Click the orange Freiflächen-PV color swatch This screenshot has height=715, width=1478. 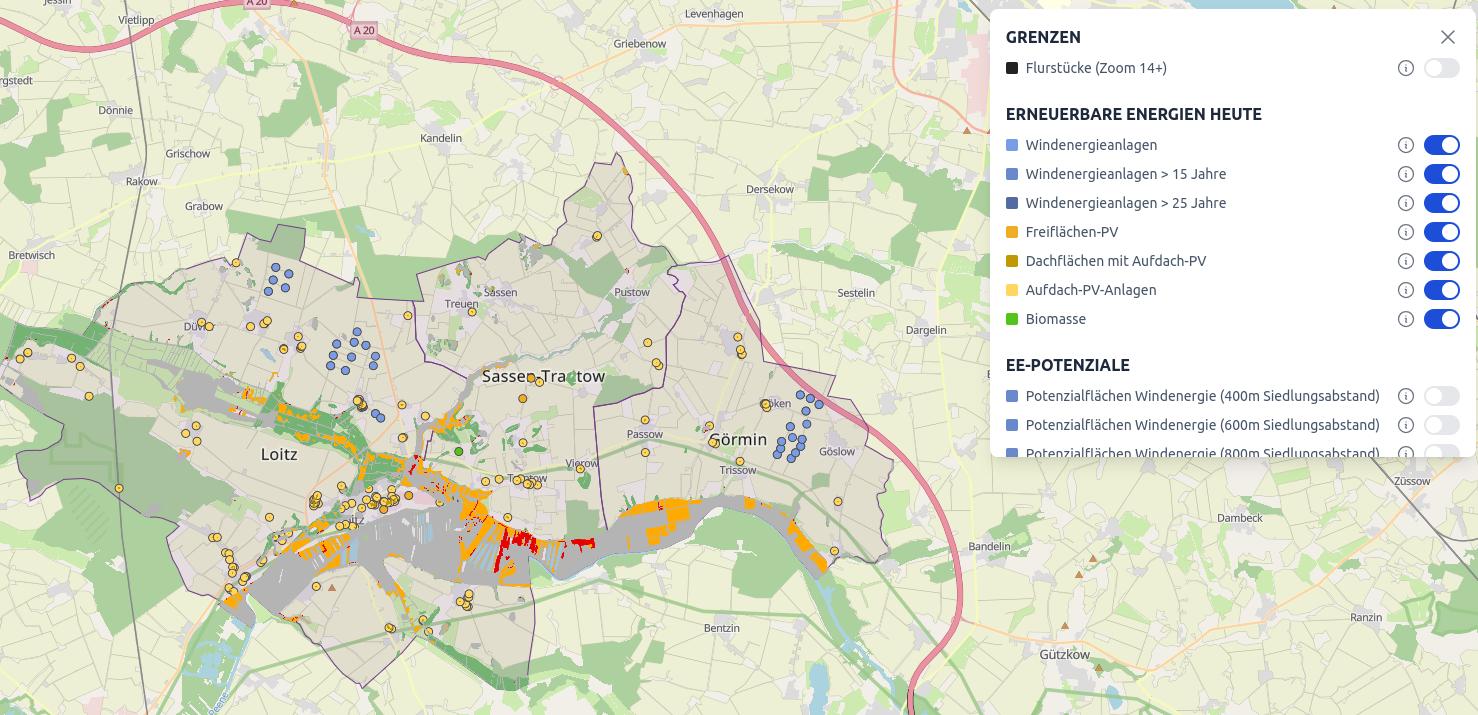[1012, 232]
